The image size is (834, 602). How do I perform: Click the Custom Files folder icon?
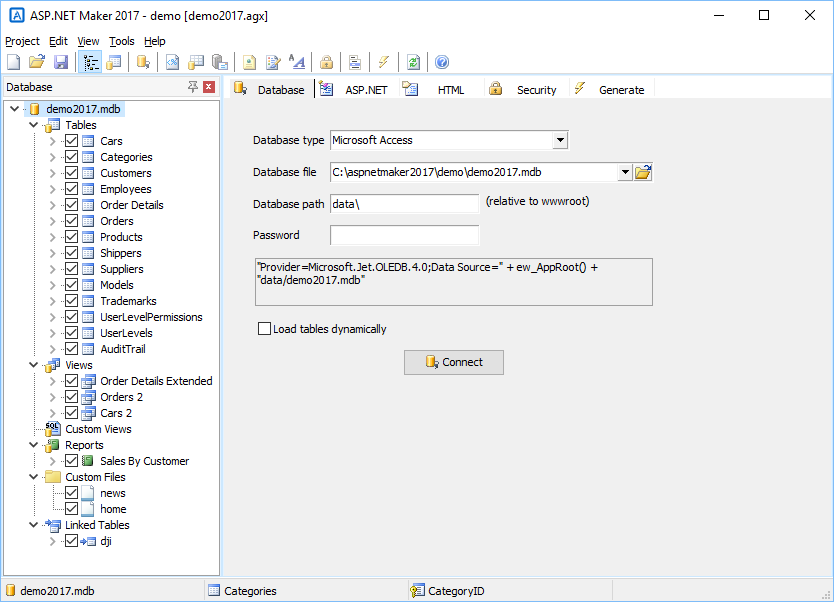pos(53,476)
